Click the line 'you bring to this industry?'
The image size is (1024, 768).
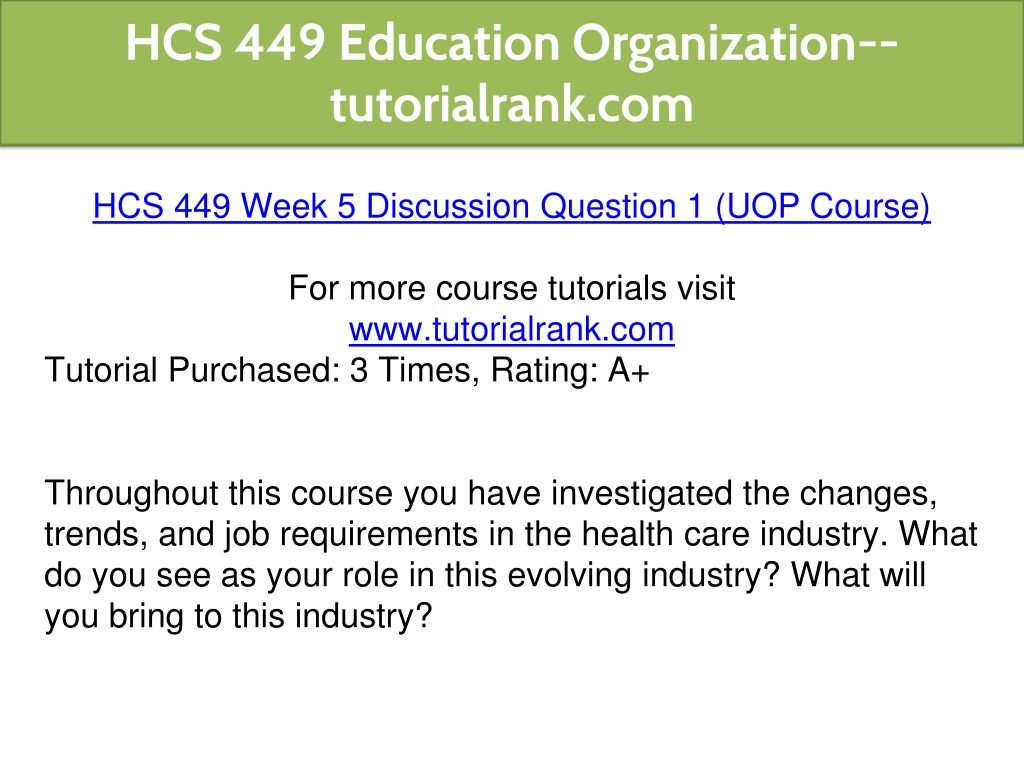tap(238, 617)
